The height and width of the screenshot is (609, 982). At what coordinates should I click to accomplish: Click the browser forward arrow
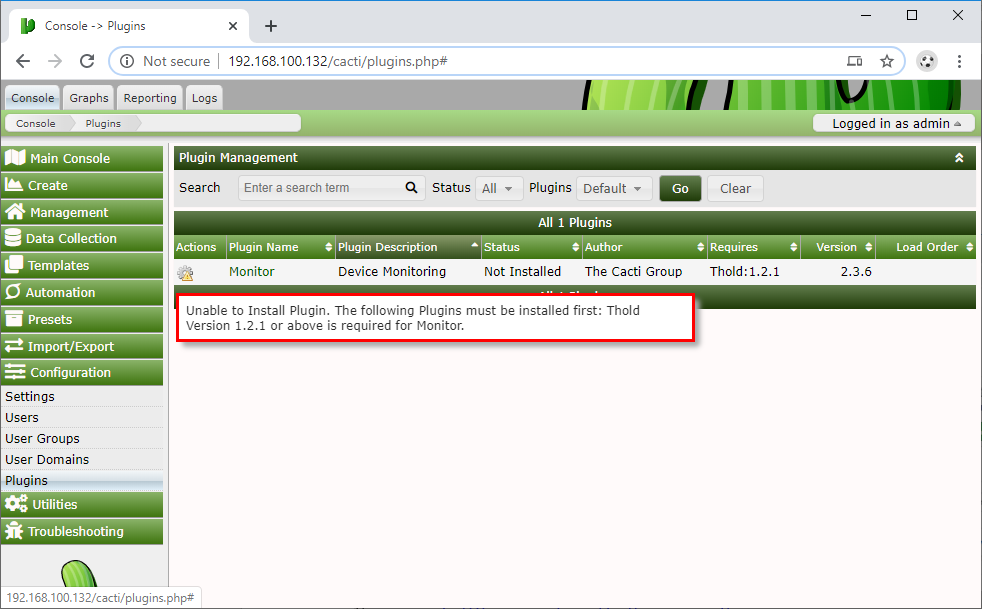click(x=55, y=61)
